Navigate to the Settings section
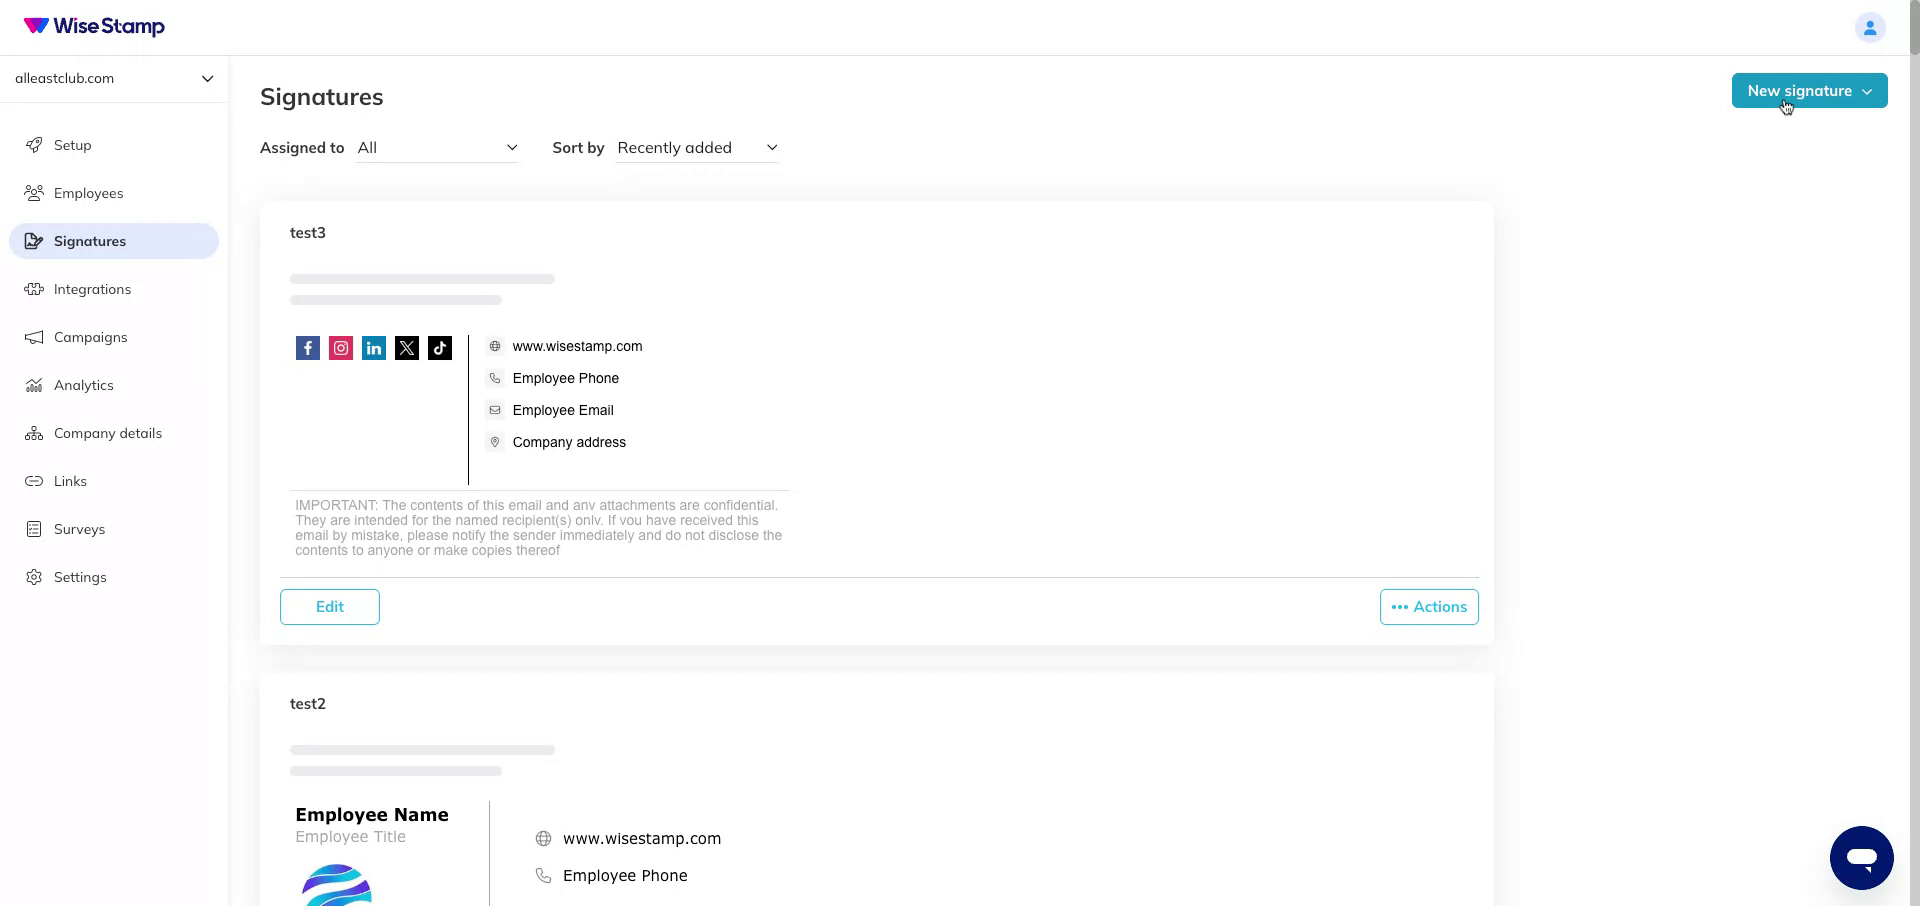This screenshot has height=906, width=1920. [x=80, y=577]
